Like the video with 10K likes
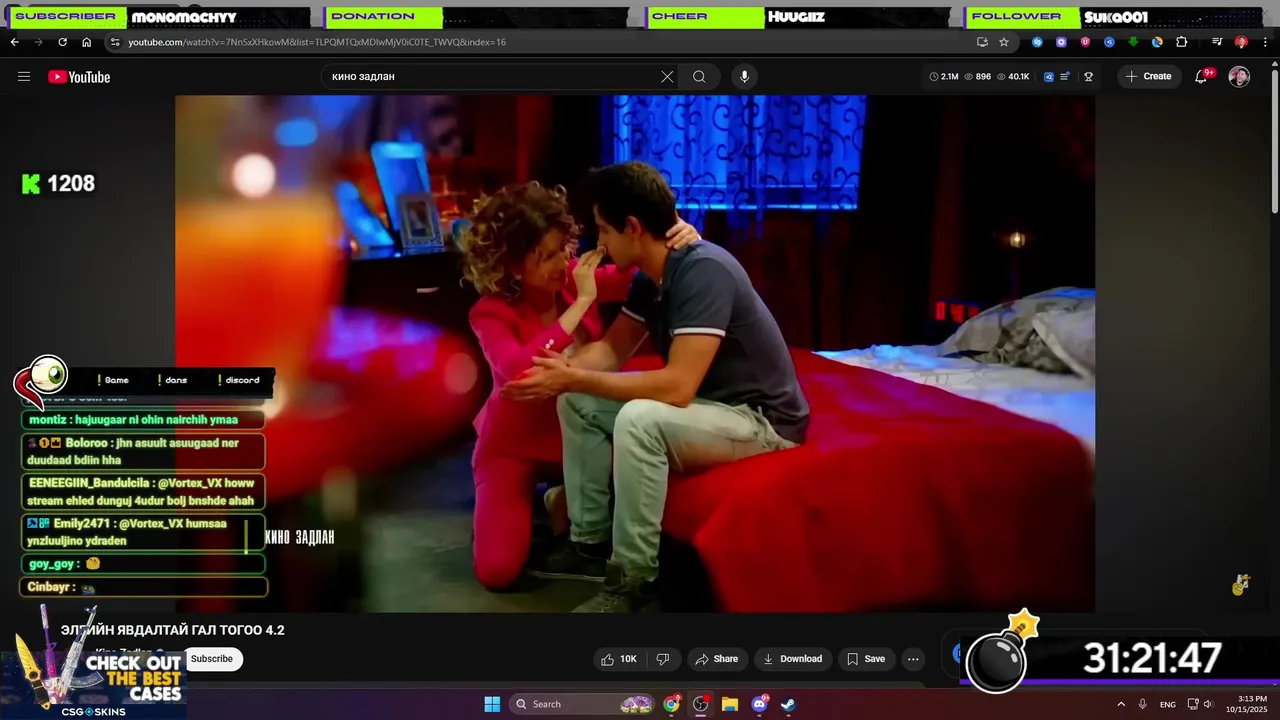The width and height of the screenshot is (1280, 720). click(618, 659)
